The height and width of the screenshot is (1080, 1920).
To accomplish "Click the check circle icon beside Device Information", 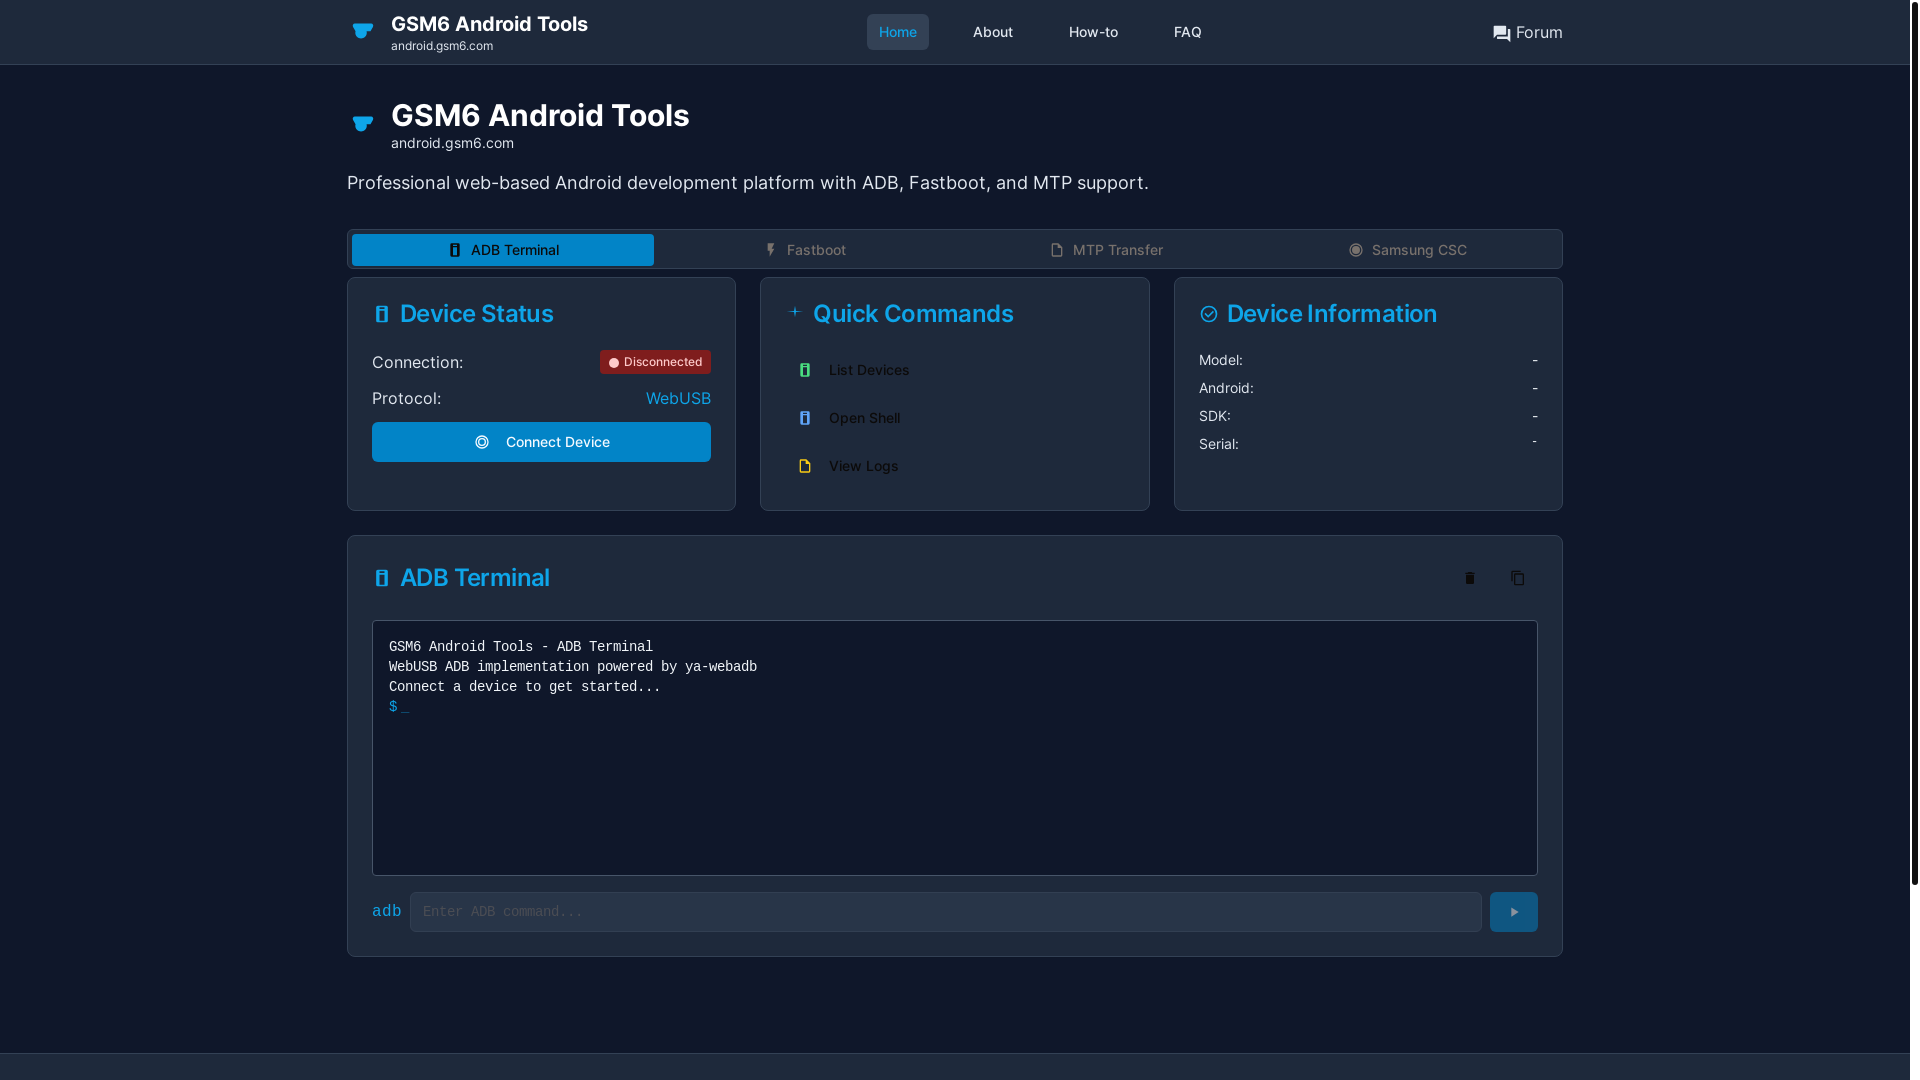I will (x=1208, y=314).
